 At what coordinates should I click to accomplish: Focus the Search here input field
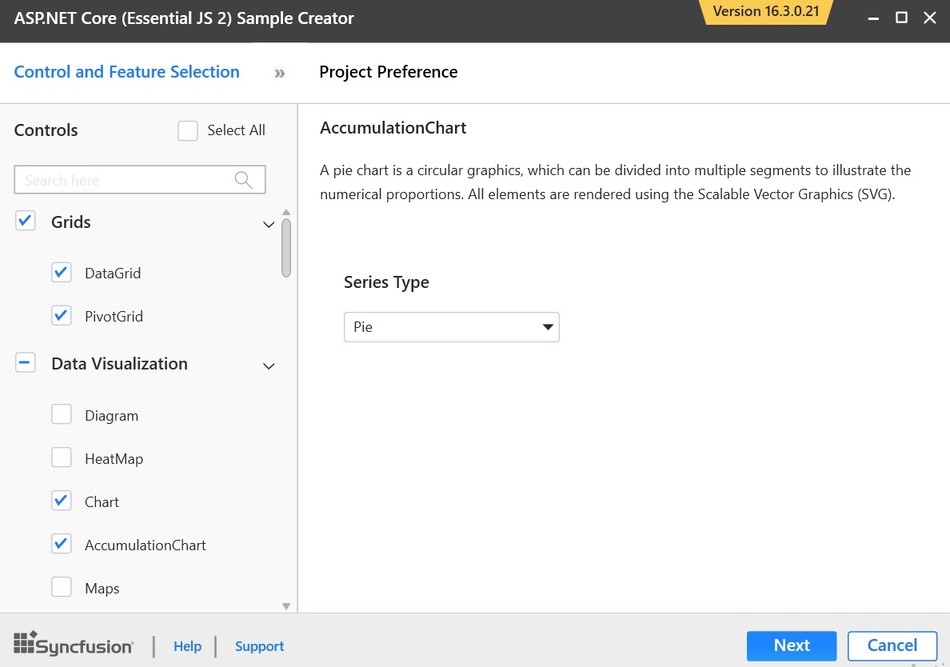139,180
